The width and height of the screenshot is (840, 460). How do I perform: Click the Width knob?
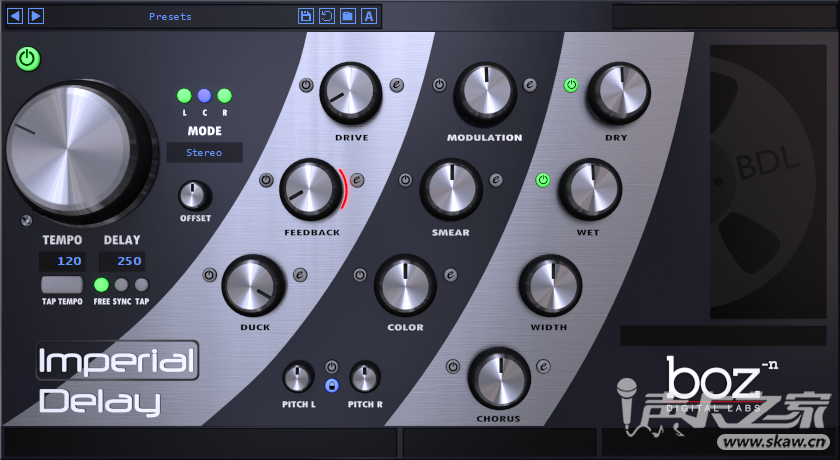551,285
